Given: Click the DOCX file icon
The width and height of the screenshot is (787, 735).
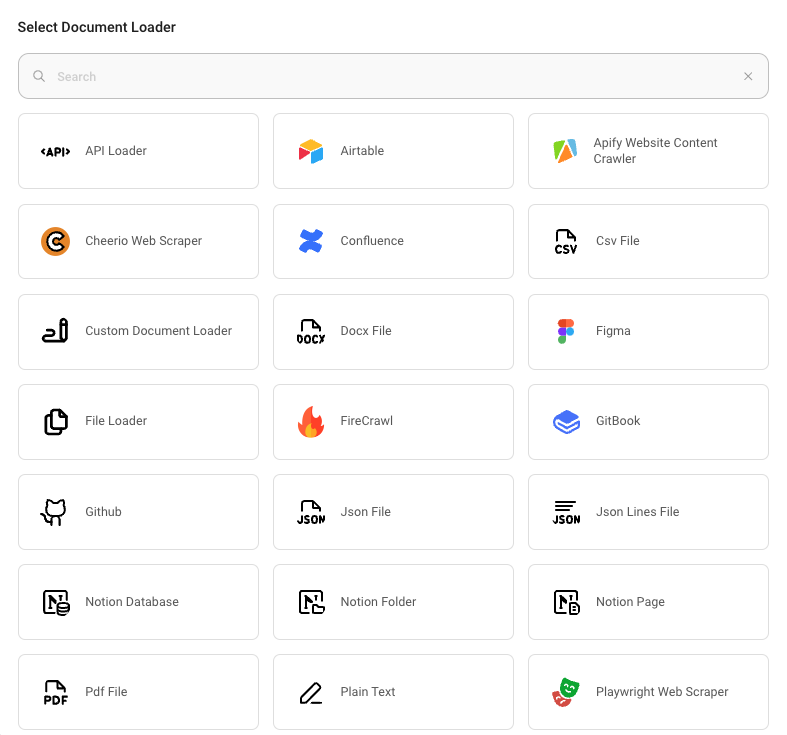Looking at the screenshot, I should point(311,331).
